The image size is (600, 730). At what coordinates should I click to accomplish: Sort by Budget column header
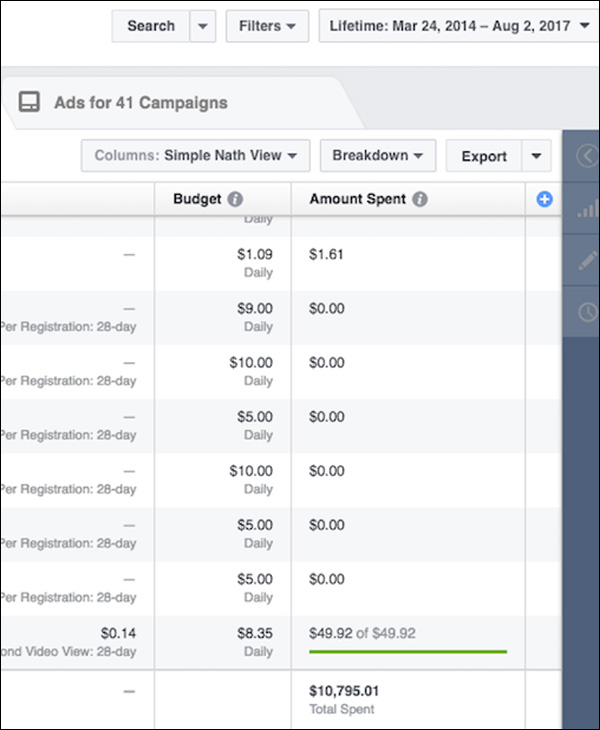coord(223,199)
